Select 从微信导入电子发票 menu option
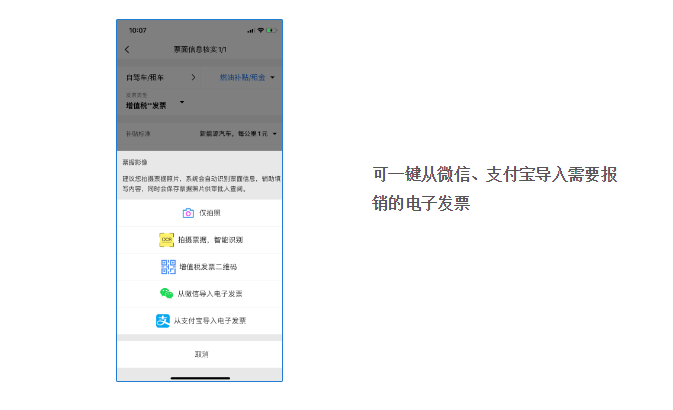The width and height of the screenshot is (673, 410). pos(210,294)
